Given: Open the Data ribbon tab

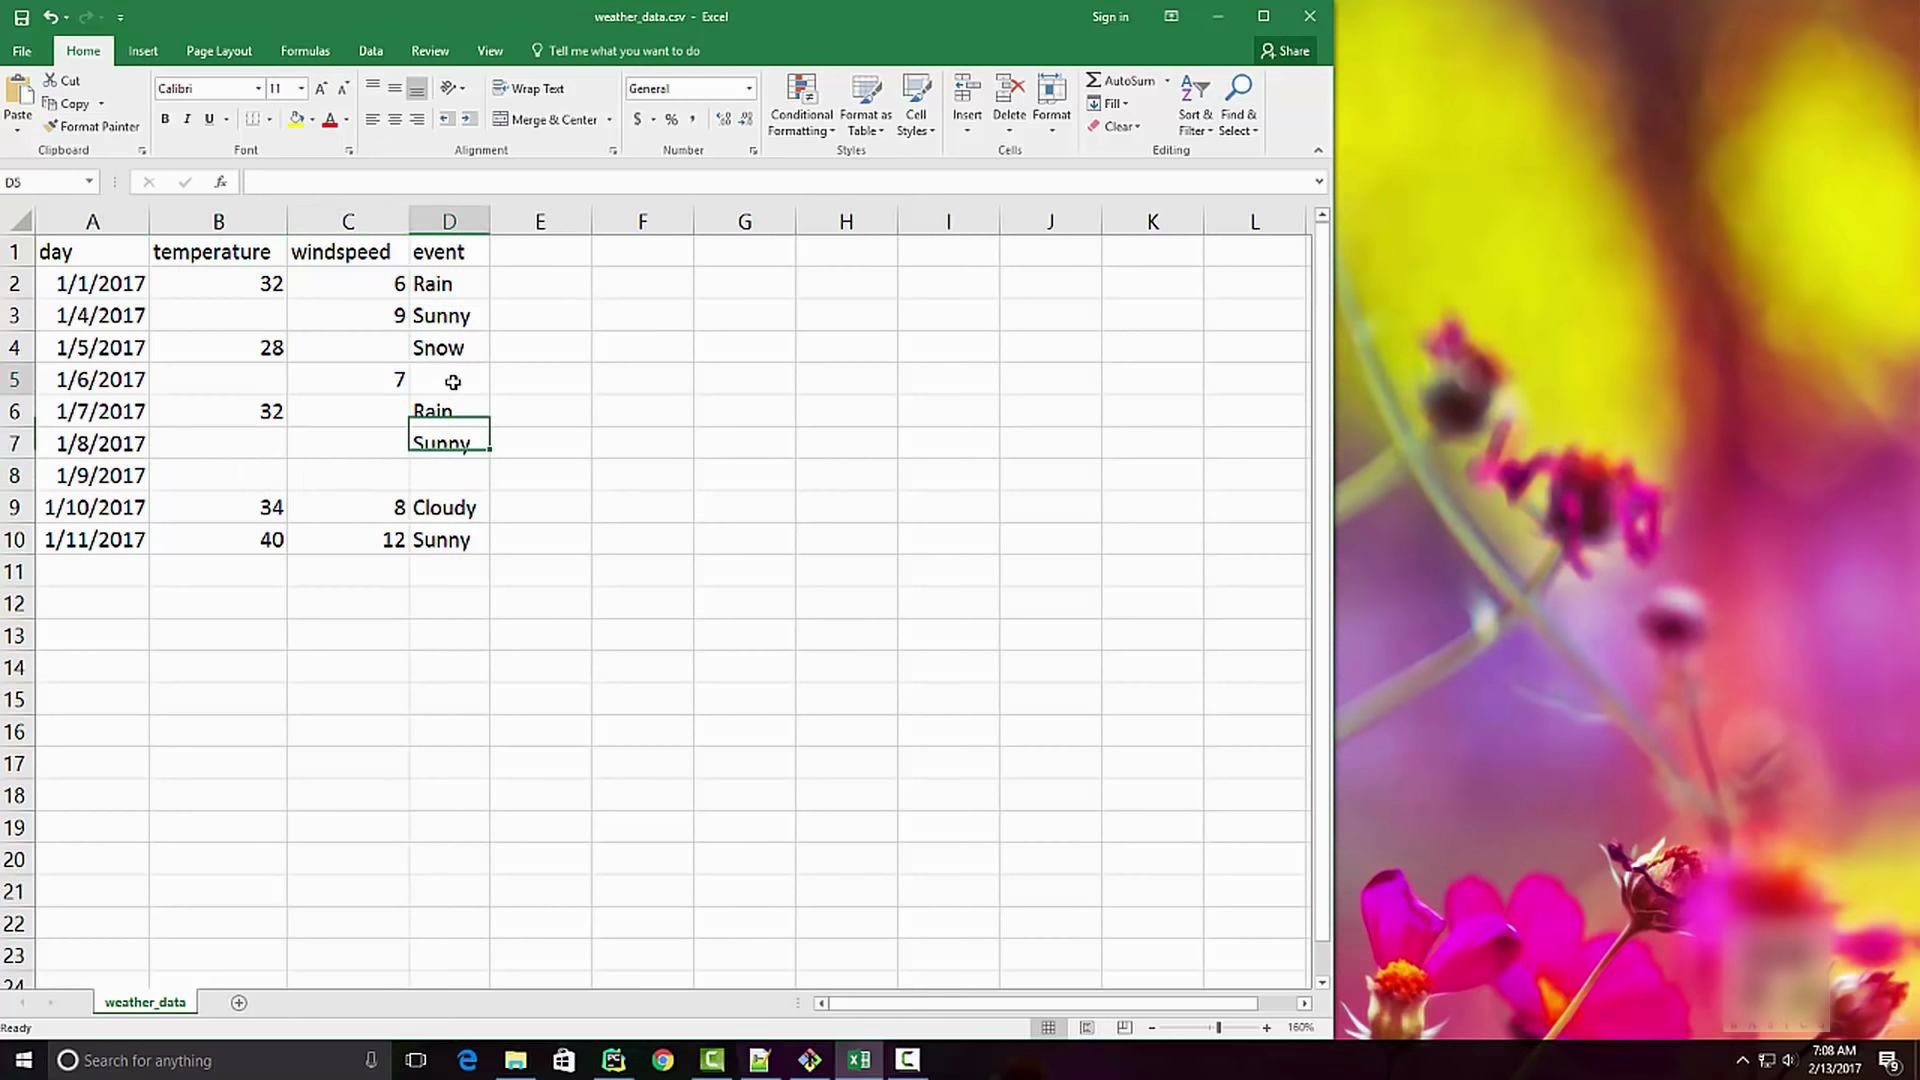Looking at the screenshot, I should point(370,51).
